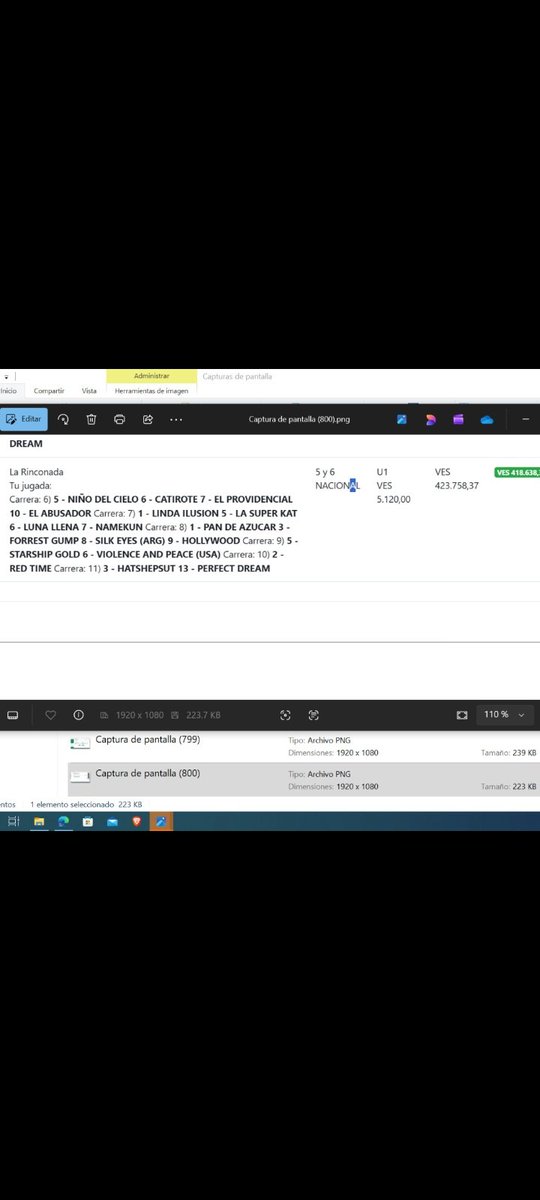This screenshot has width=540, height=1200.
Task: Open the Vista tab in File Explorer
Action: click(89, 391)
